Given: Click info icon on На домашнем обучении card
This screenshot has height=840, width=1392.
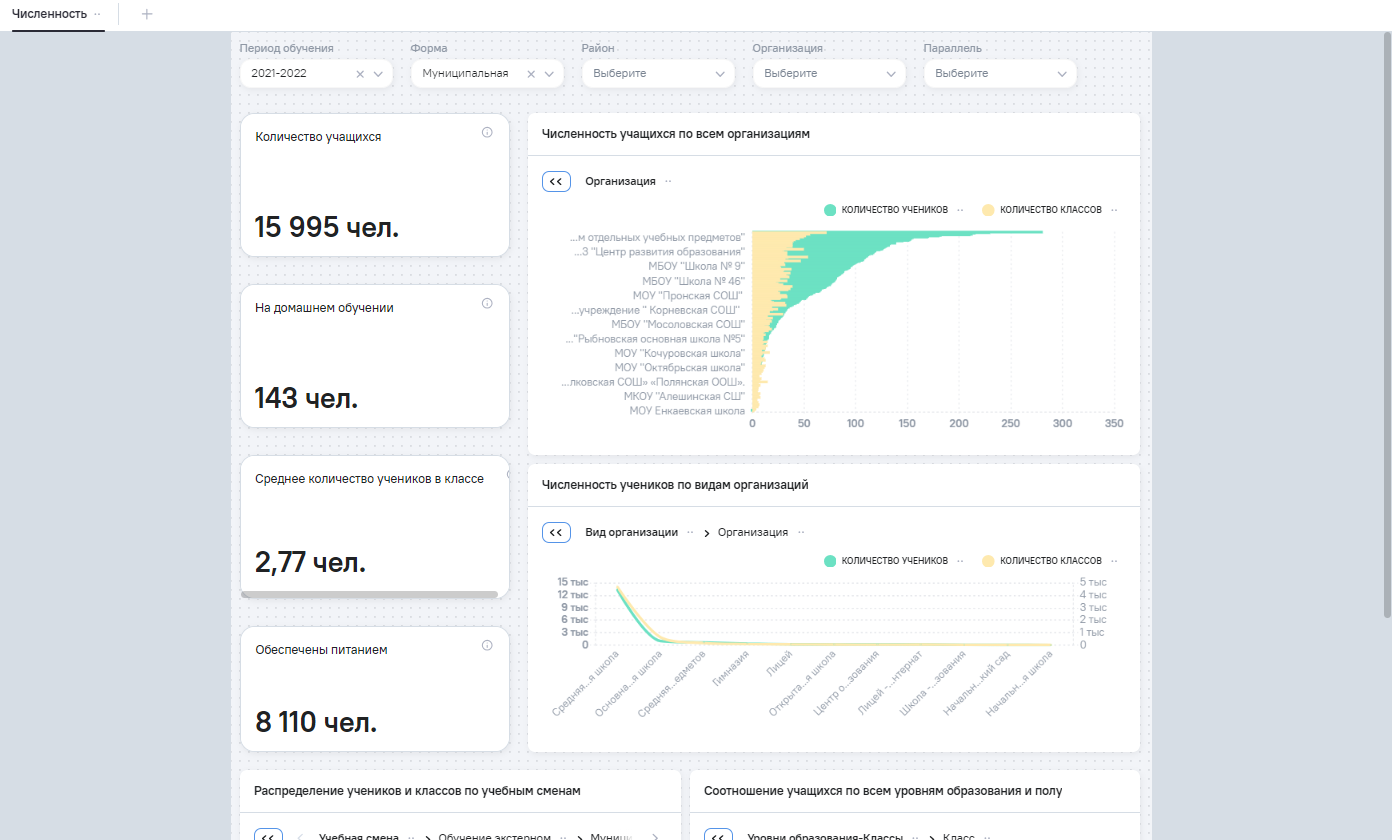Looking at the screenshot, I should point(487,303).
